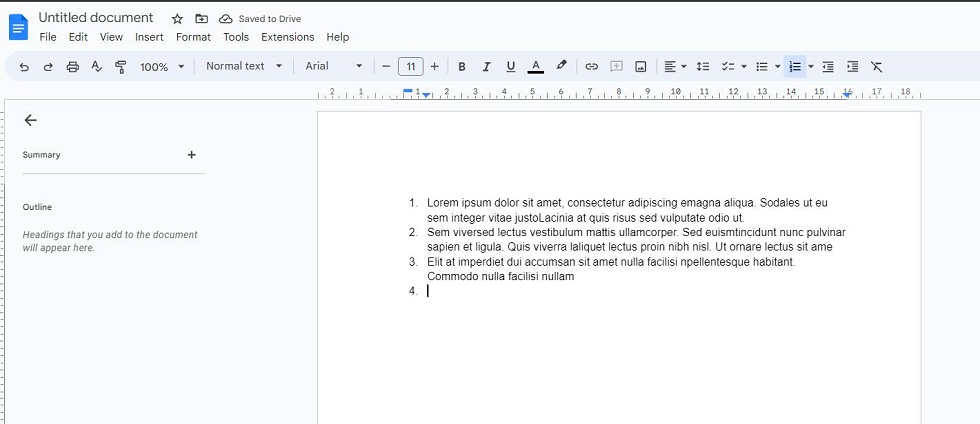Screen dimensions: 980x424
Task: Click Increase indent icon
Action: coord(852,66)
